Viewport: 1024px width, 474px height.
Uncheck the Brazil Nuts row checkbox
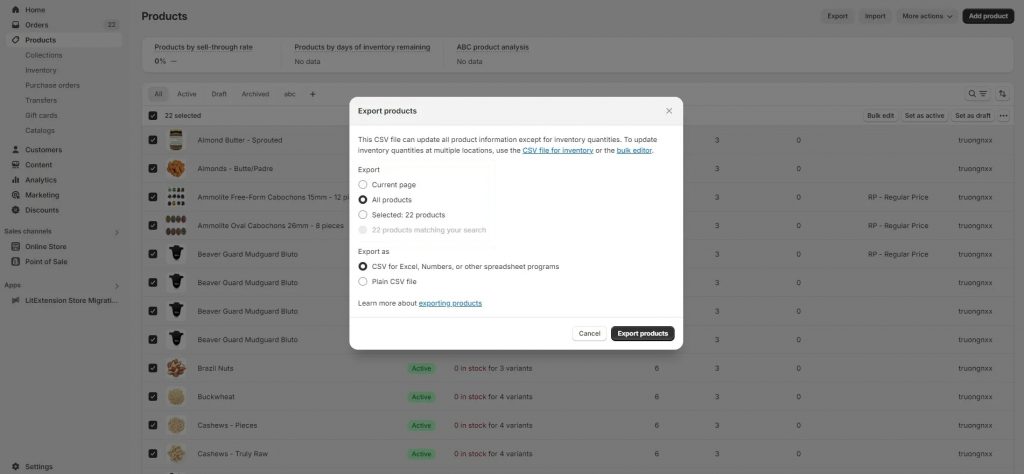[x=153, y=368]
